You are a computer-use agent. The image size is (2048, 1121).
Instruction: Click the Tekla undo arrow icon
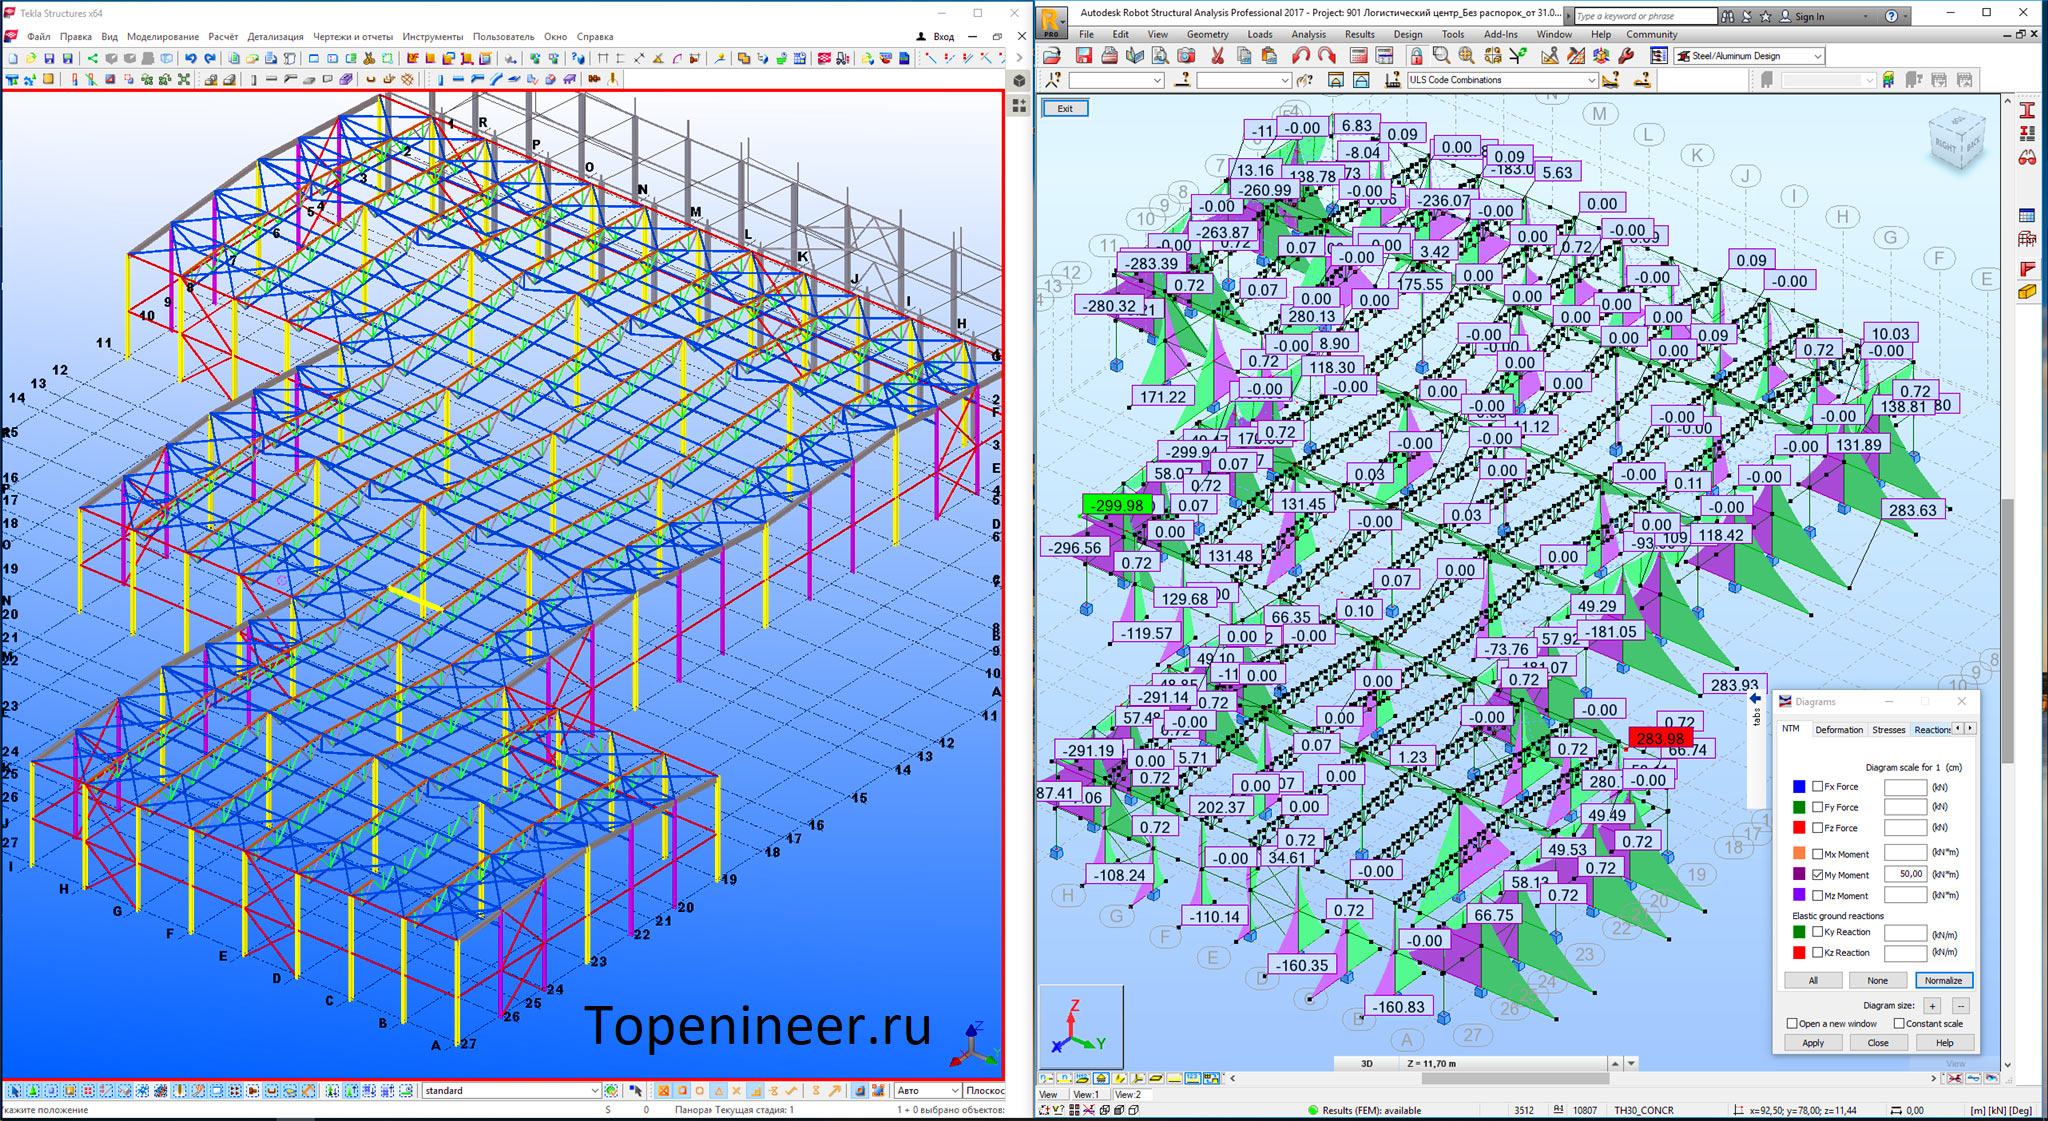(x=190, y=59)
